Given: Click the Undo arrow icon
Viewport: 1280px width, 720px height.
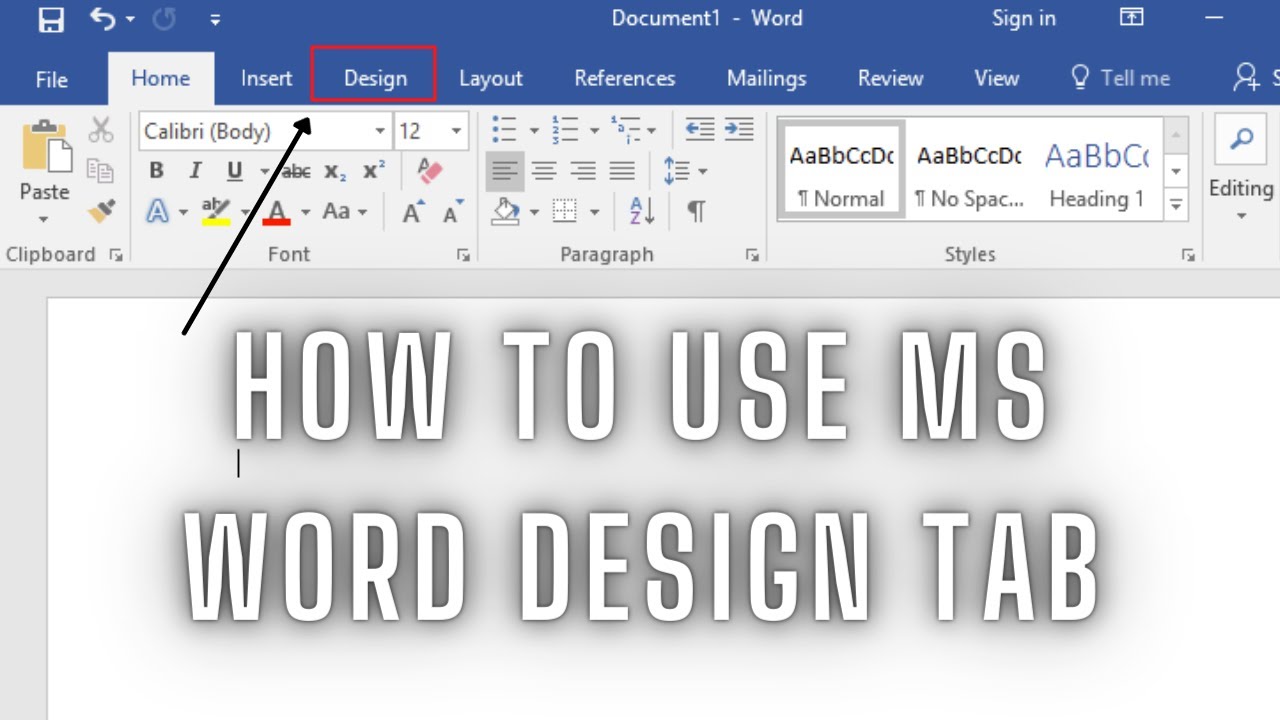Looking at the screenshot, I should (x=102, y=18).
